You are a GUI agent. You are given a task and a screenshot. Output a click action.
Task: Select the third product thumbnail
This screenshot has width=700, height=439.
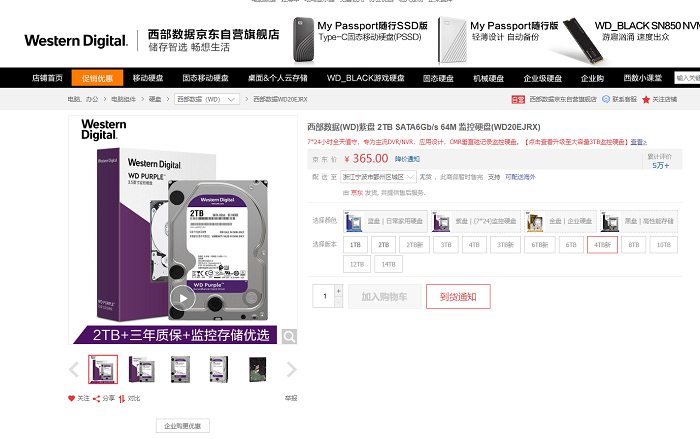pos(180,369)
